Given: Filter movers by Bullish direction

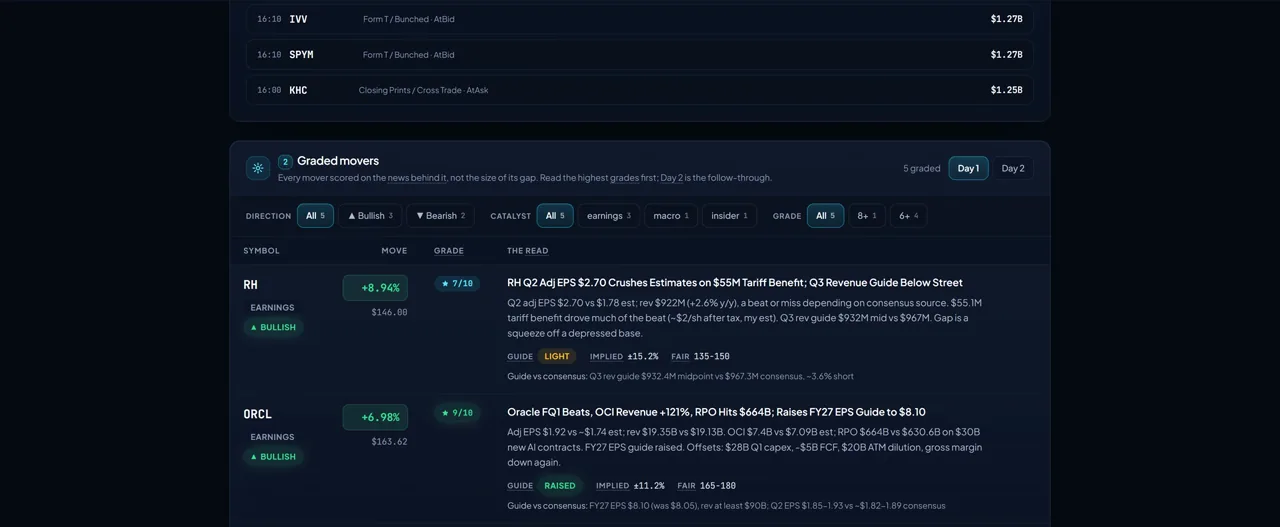Looking at the screenshot, I should coord(370,215).
